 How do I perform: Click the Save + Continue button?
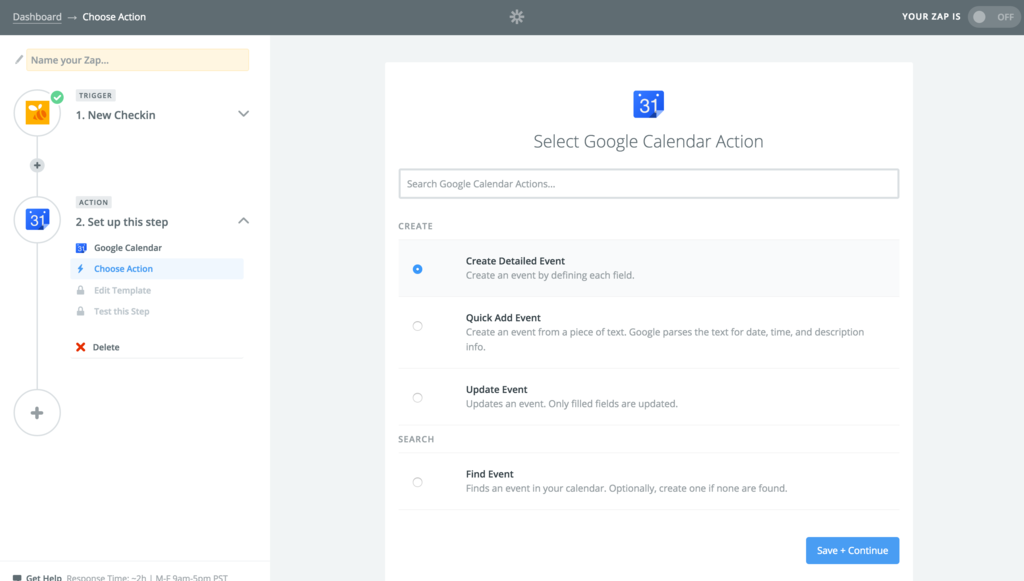click(852, 550)
